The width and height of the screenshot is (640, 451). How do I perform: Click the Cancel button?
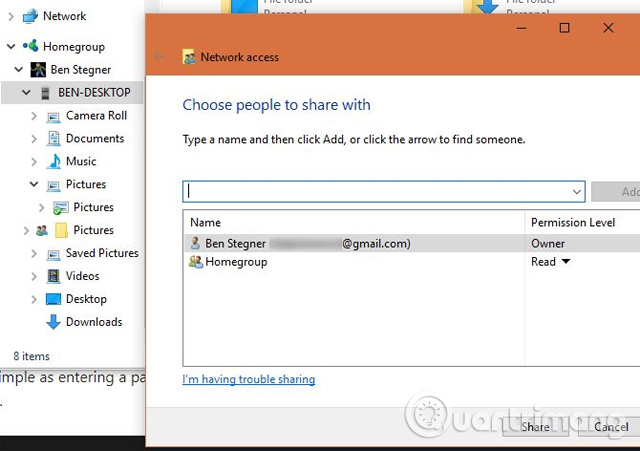[x=611, y=427]
